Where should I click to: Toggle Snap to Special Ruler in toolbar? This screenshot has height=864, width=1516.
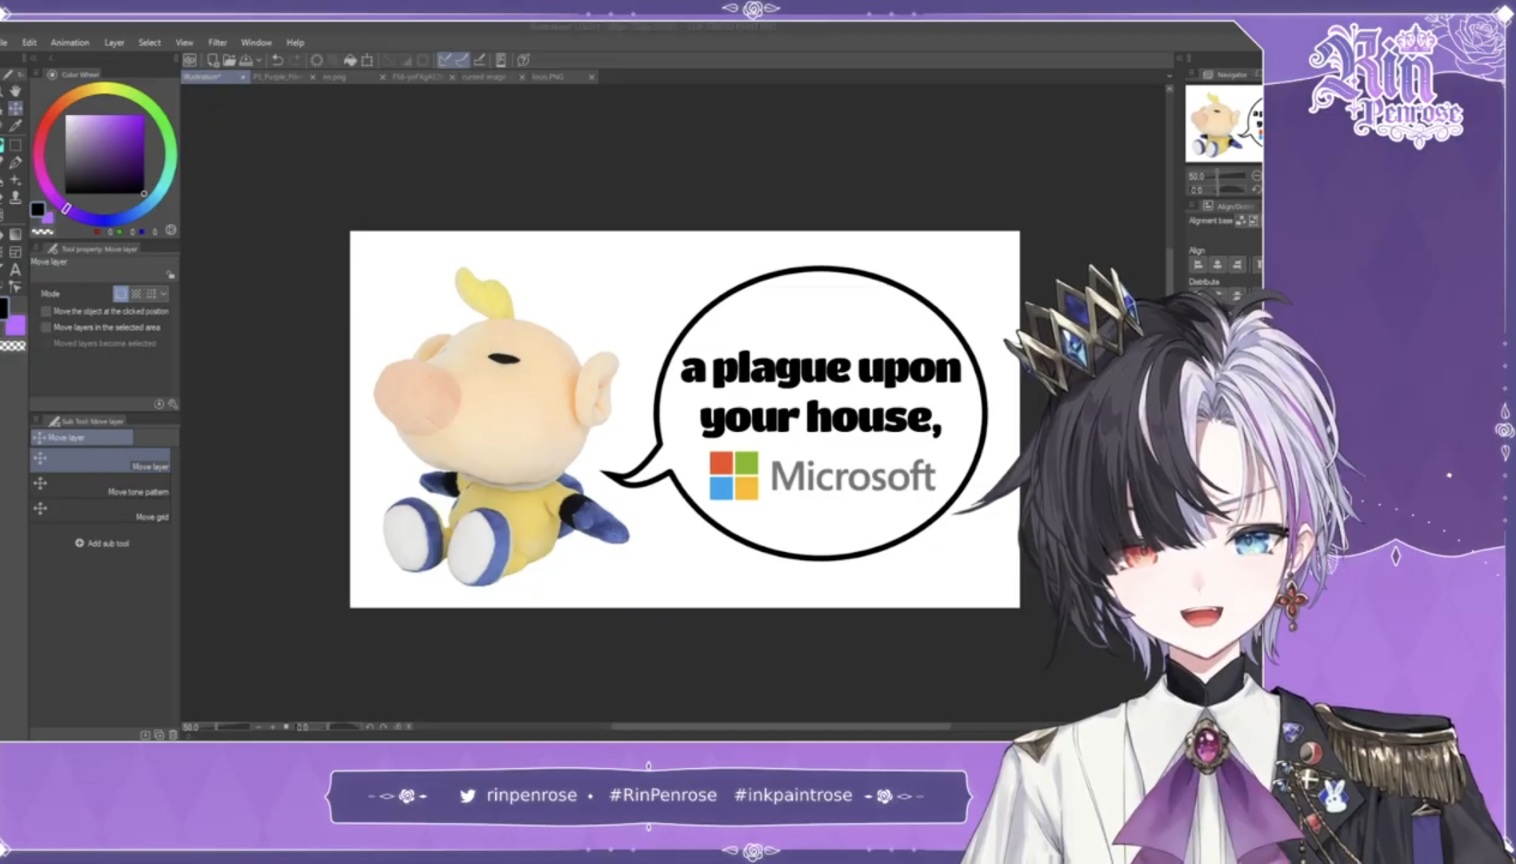coord(462,60)
